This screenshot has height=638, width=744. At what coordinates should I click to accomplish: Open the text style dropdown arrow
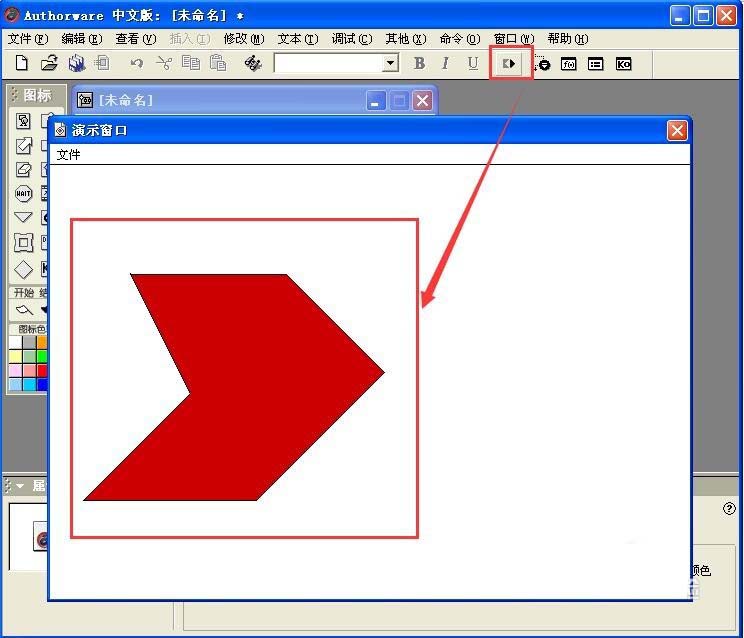coord(390,63)
